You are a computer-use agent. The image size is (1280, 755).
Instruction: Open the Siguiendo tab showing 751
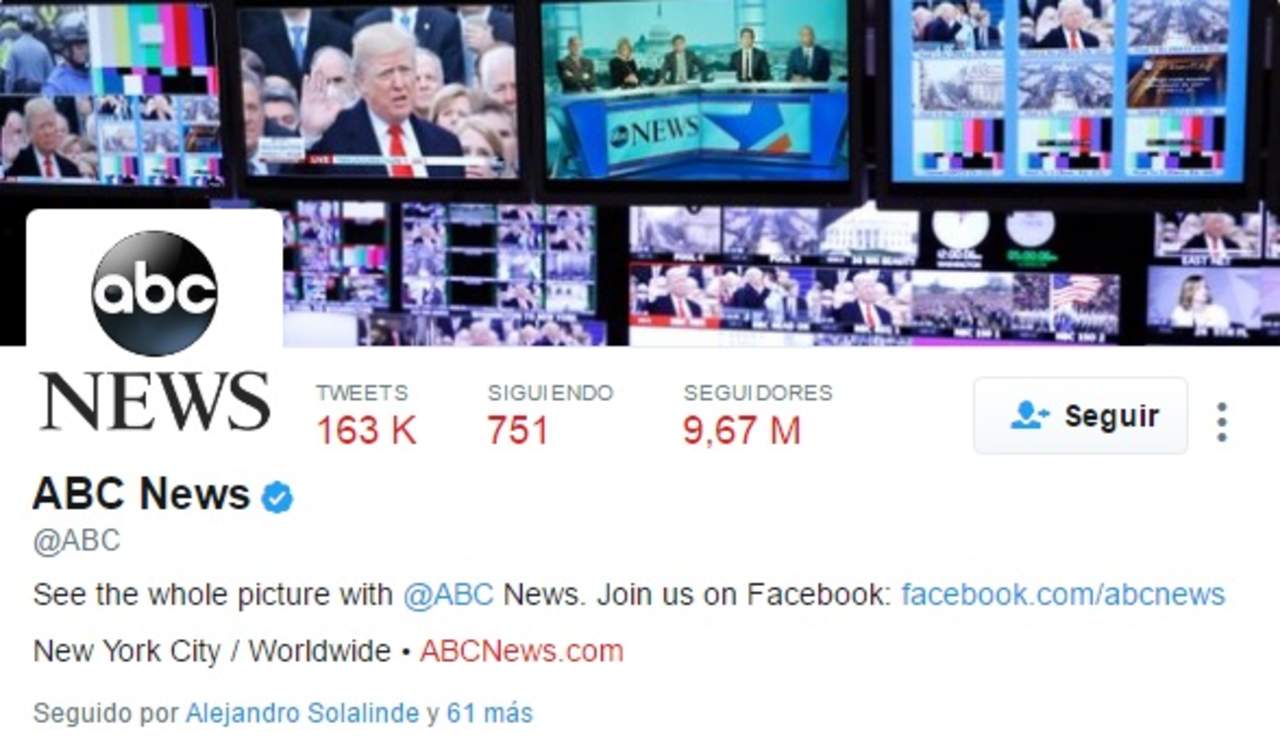pos(550,415)
